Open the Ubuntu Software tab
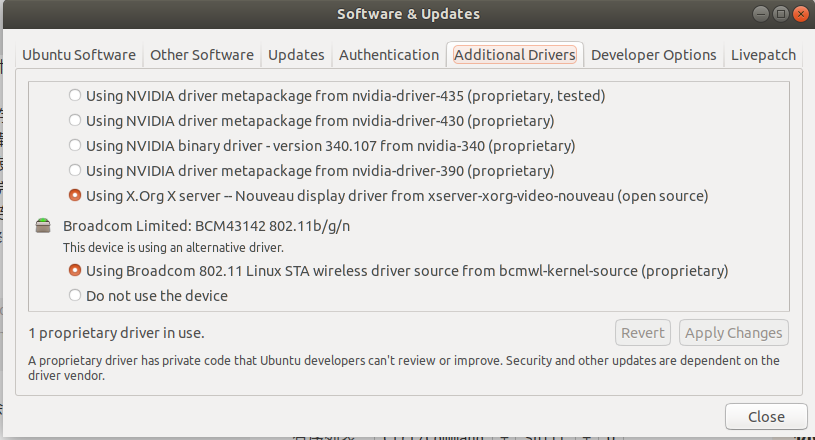The height and width of the screenshot is (440, 815). pos(79,55)
